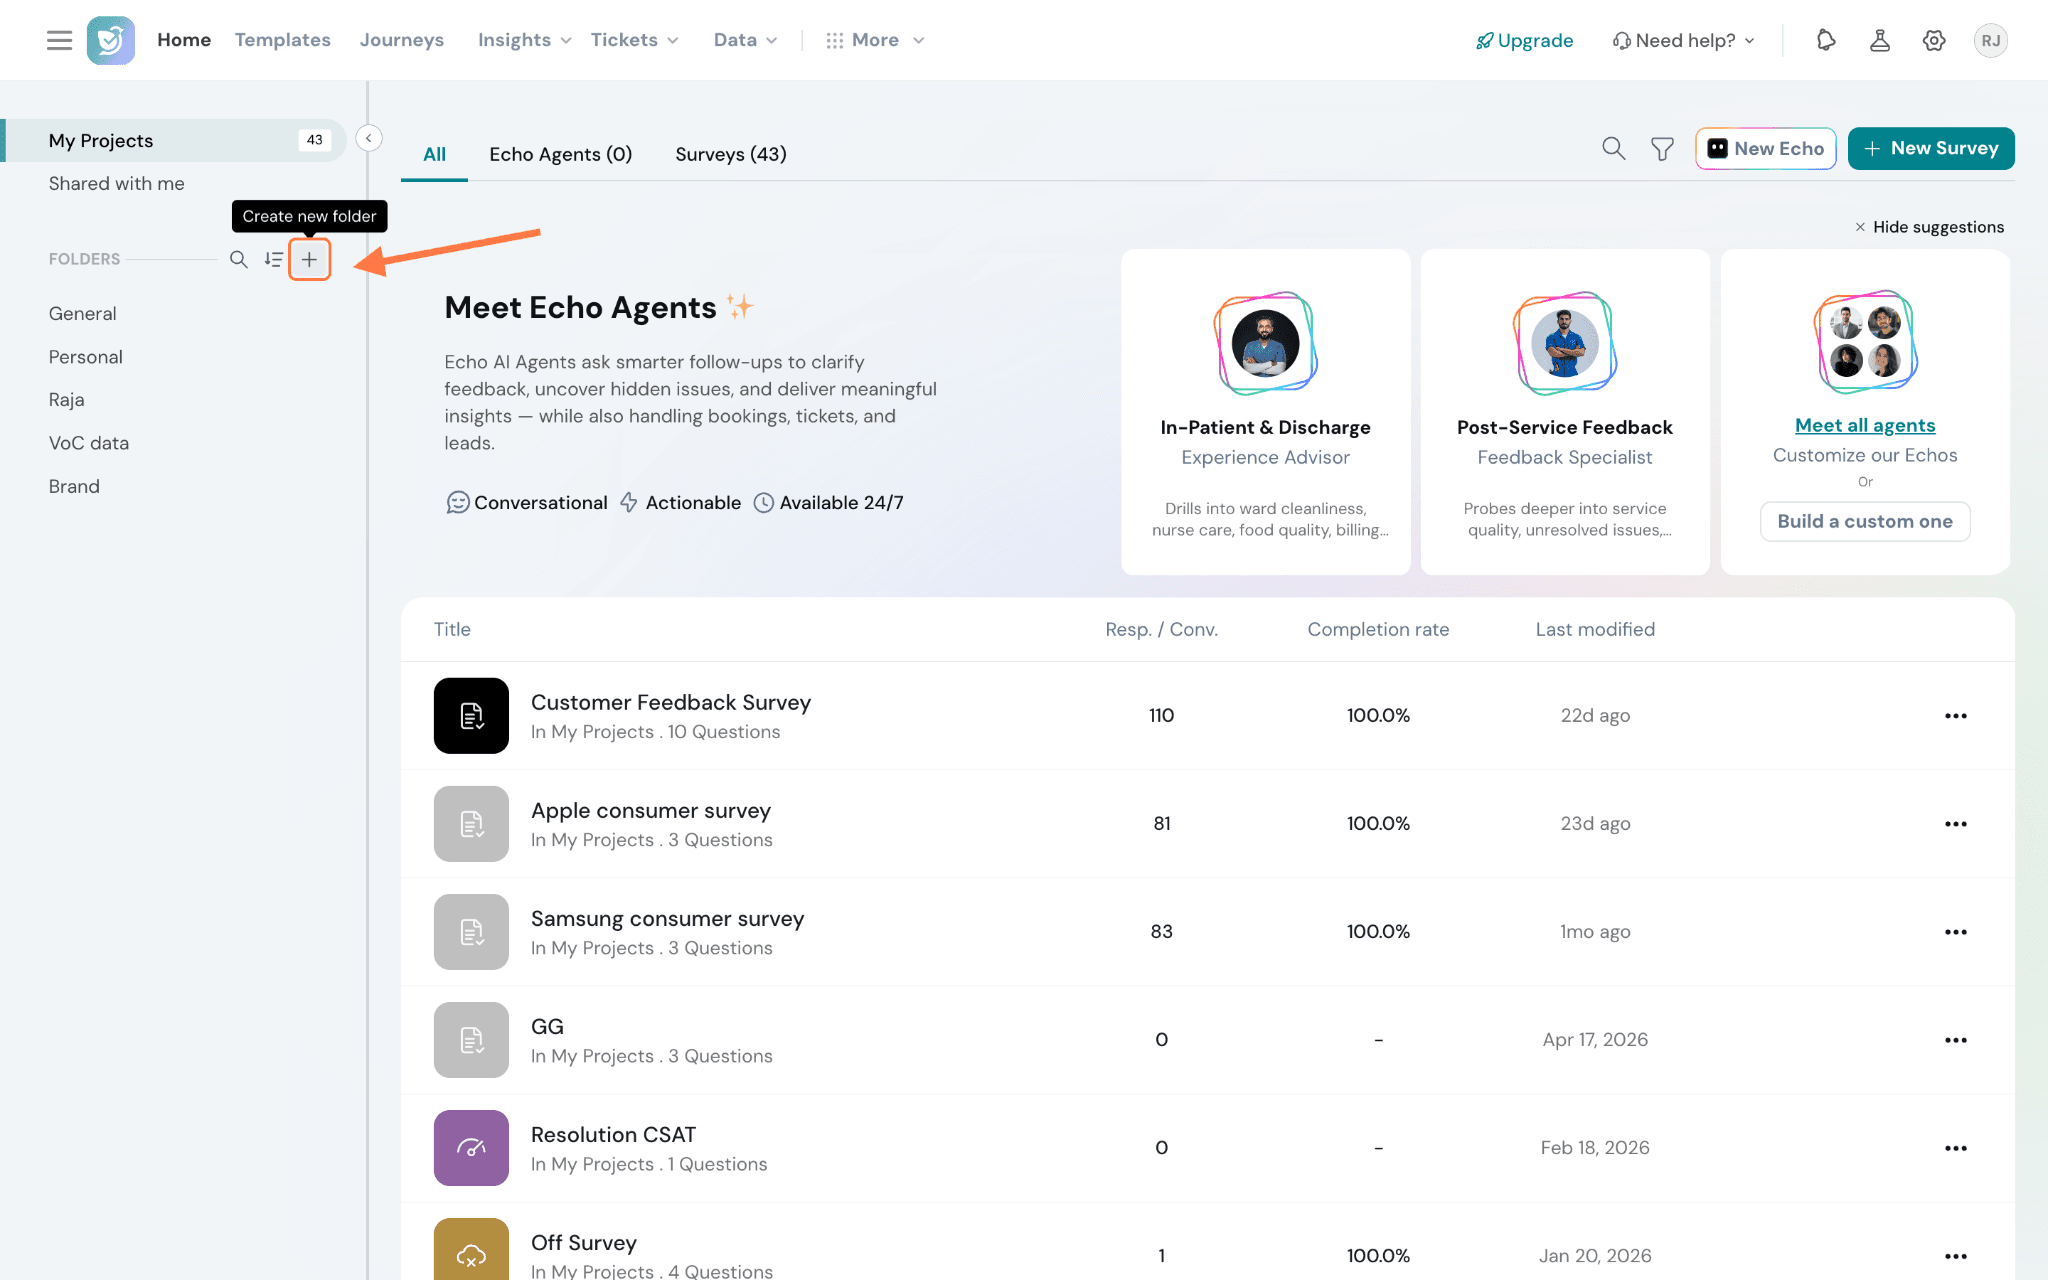Click the Completion rate column header
Viewport: 2048px width, 1280px height.
click(1378, 629)
